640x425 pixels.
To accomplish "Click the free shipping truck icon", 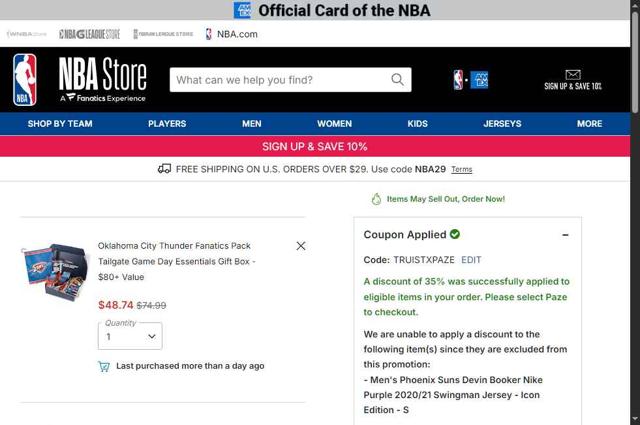I will click(164, 169).
